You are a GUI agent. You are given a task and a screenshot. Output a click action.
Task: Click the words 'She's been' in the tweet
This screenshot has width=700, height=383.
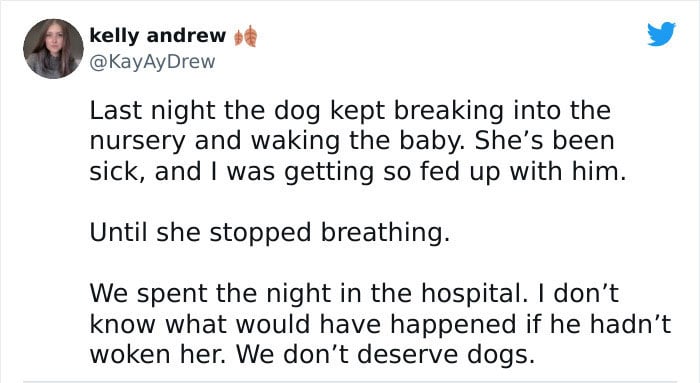pyautogui.click(x=545, y=141)
